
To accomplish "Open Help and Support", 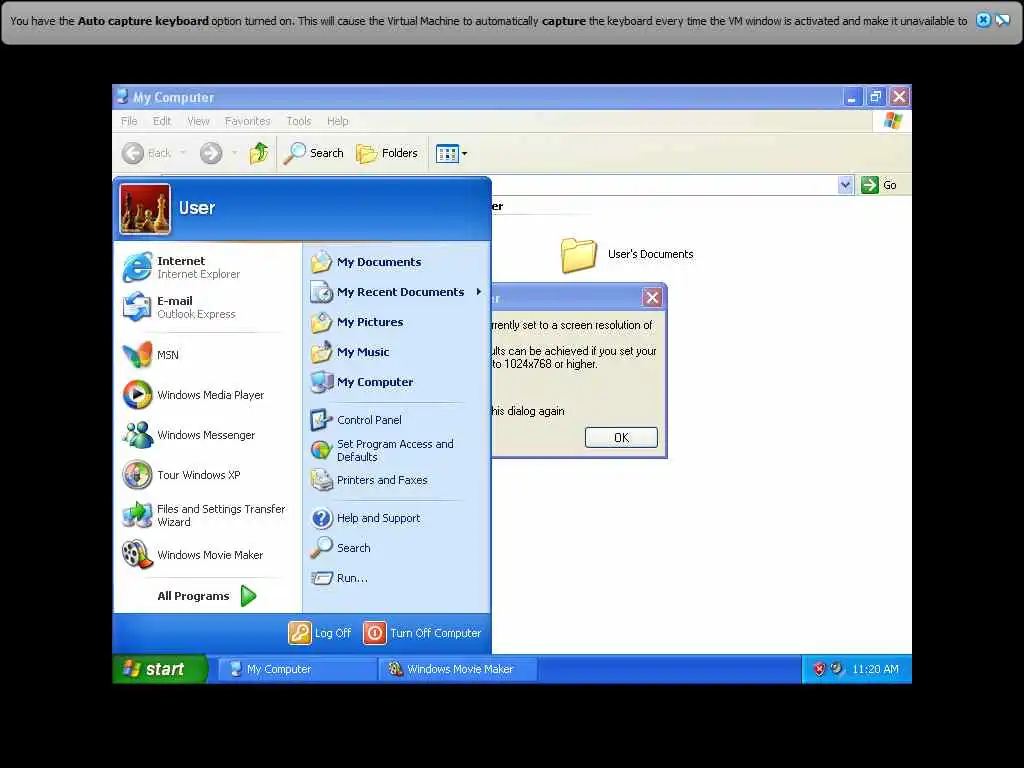I will click(x=397, y=518).
